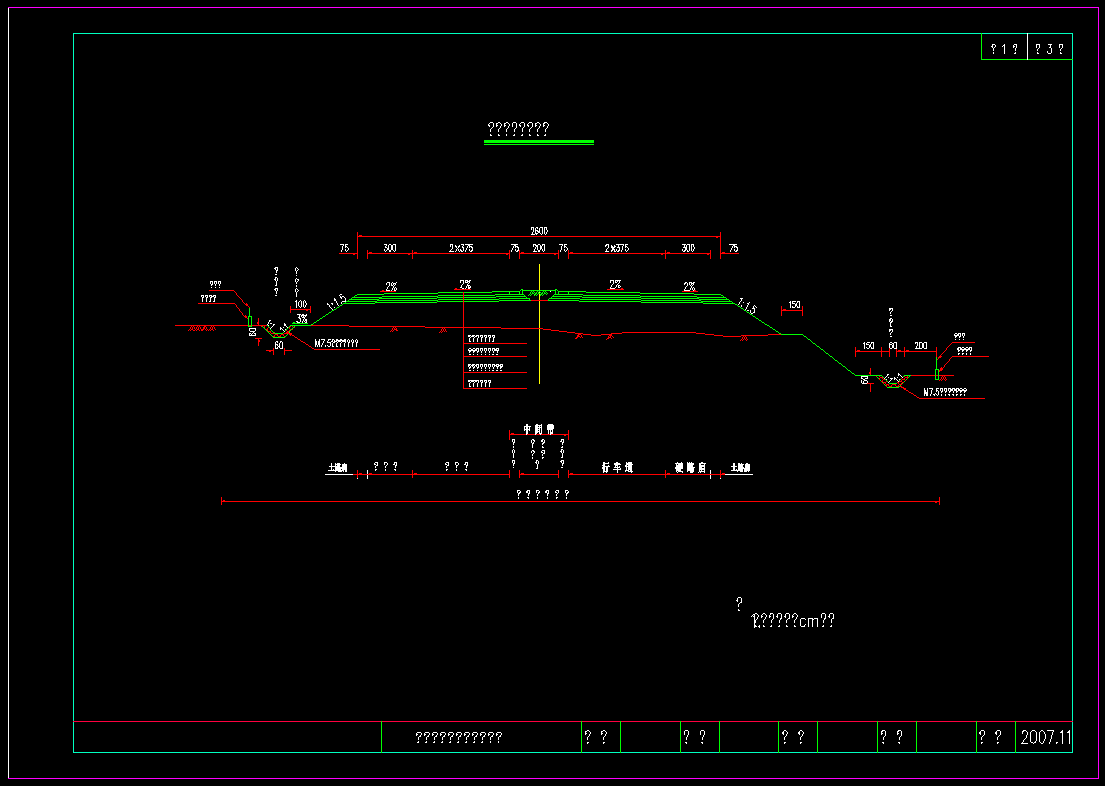The height and width of the screenshot is (786, 1105).
Task: Click the drawing title text at top
Action: pos(518,129)
